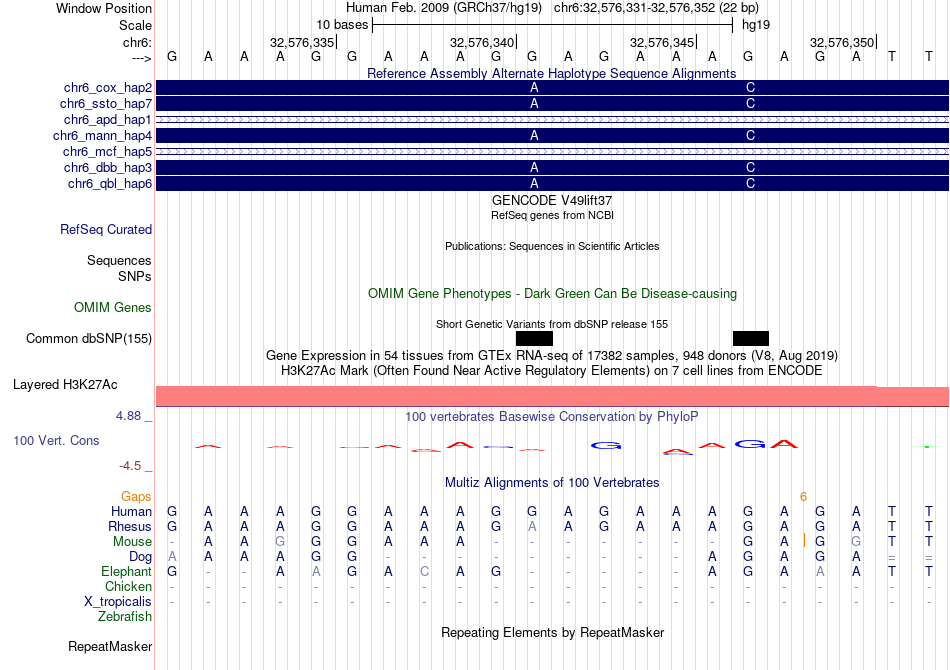Click the orange 6 in the Gaps row
This screenshot has height=670, width=950.
pyautogui.click(x=803, y=497)
